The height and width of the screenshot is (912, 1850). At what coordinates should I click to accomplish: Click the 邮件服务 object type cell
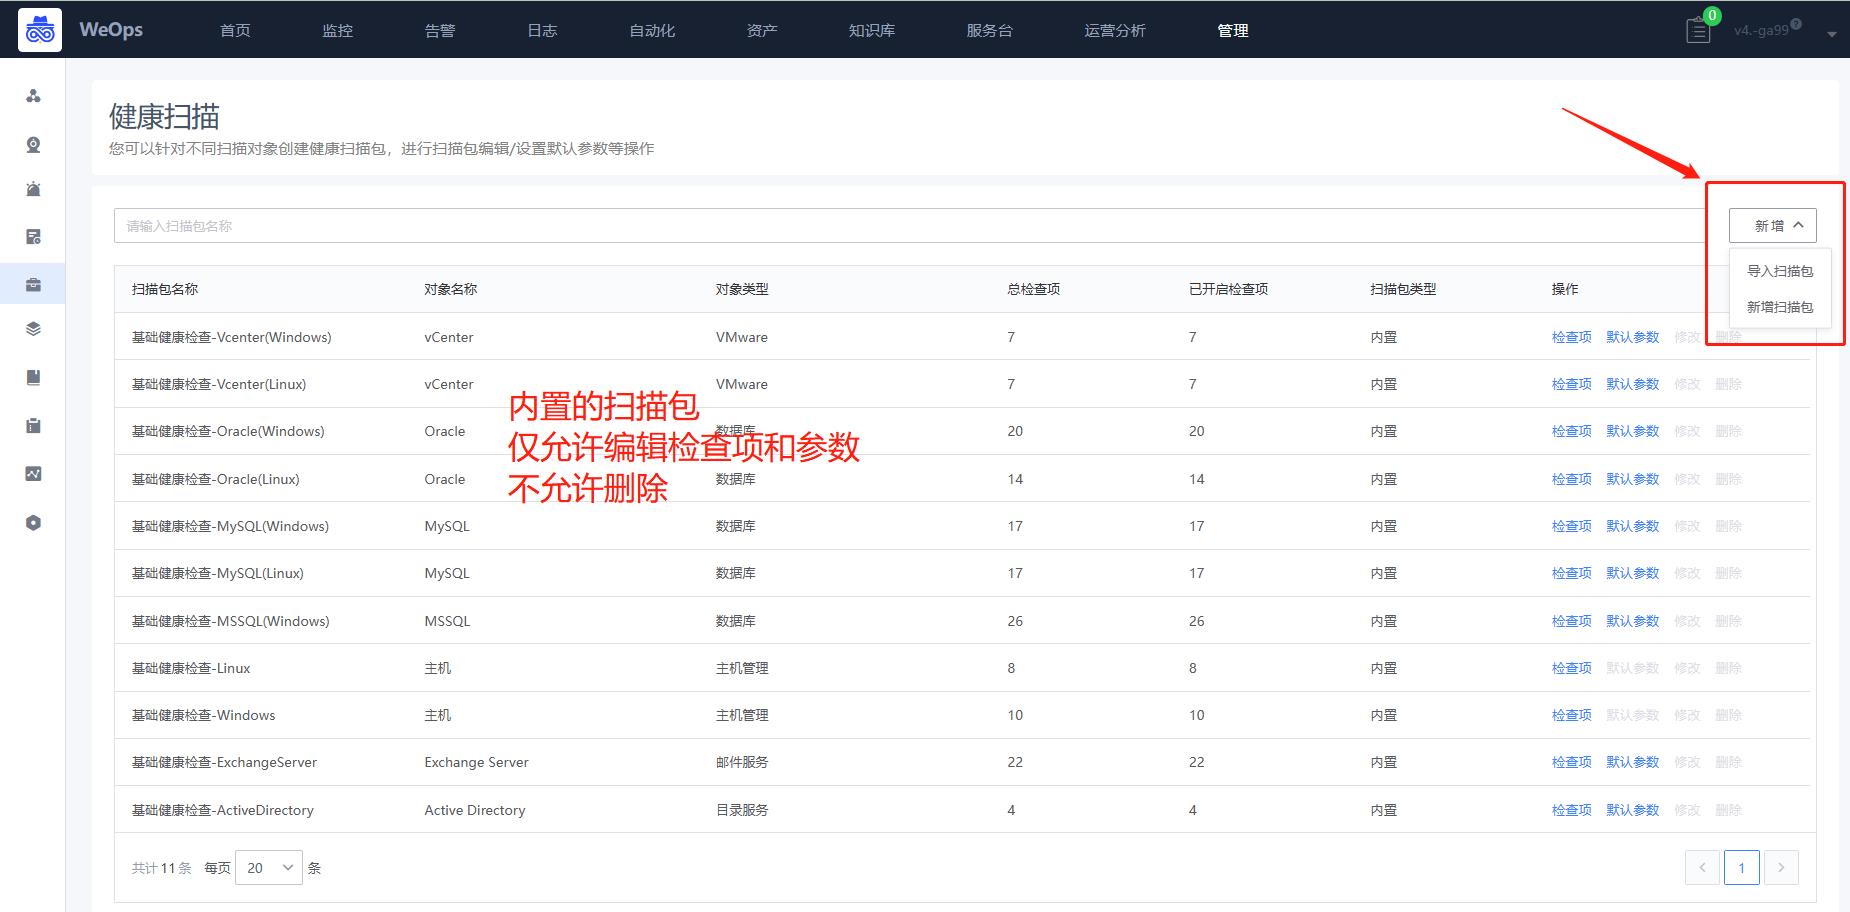point(742,762)
